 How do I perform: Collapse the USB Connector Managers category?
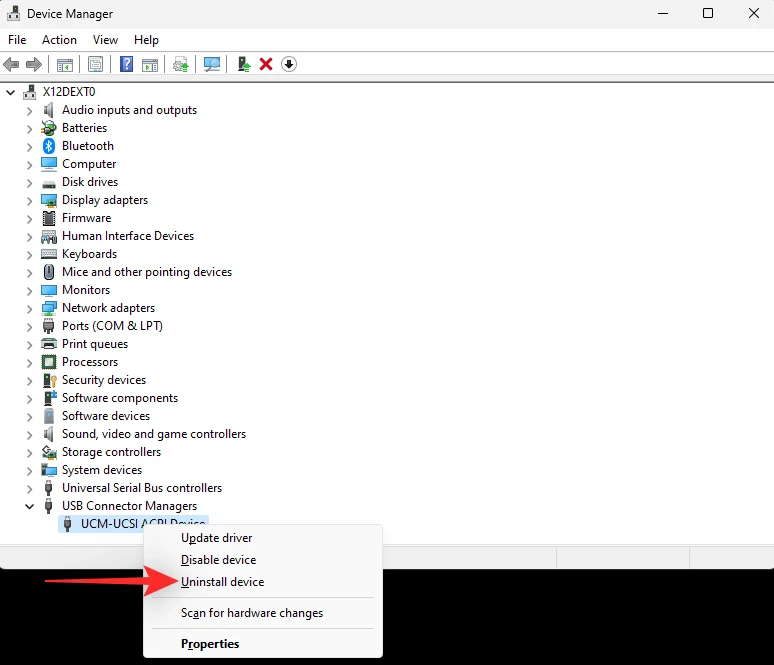click(x=29, y=507)
